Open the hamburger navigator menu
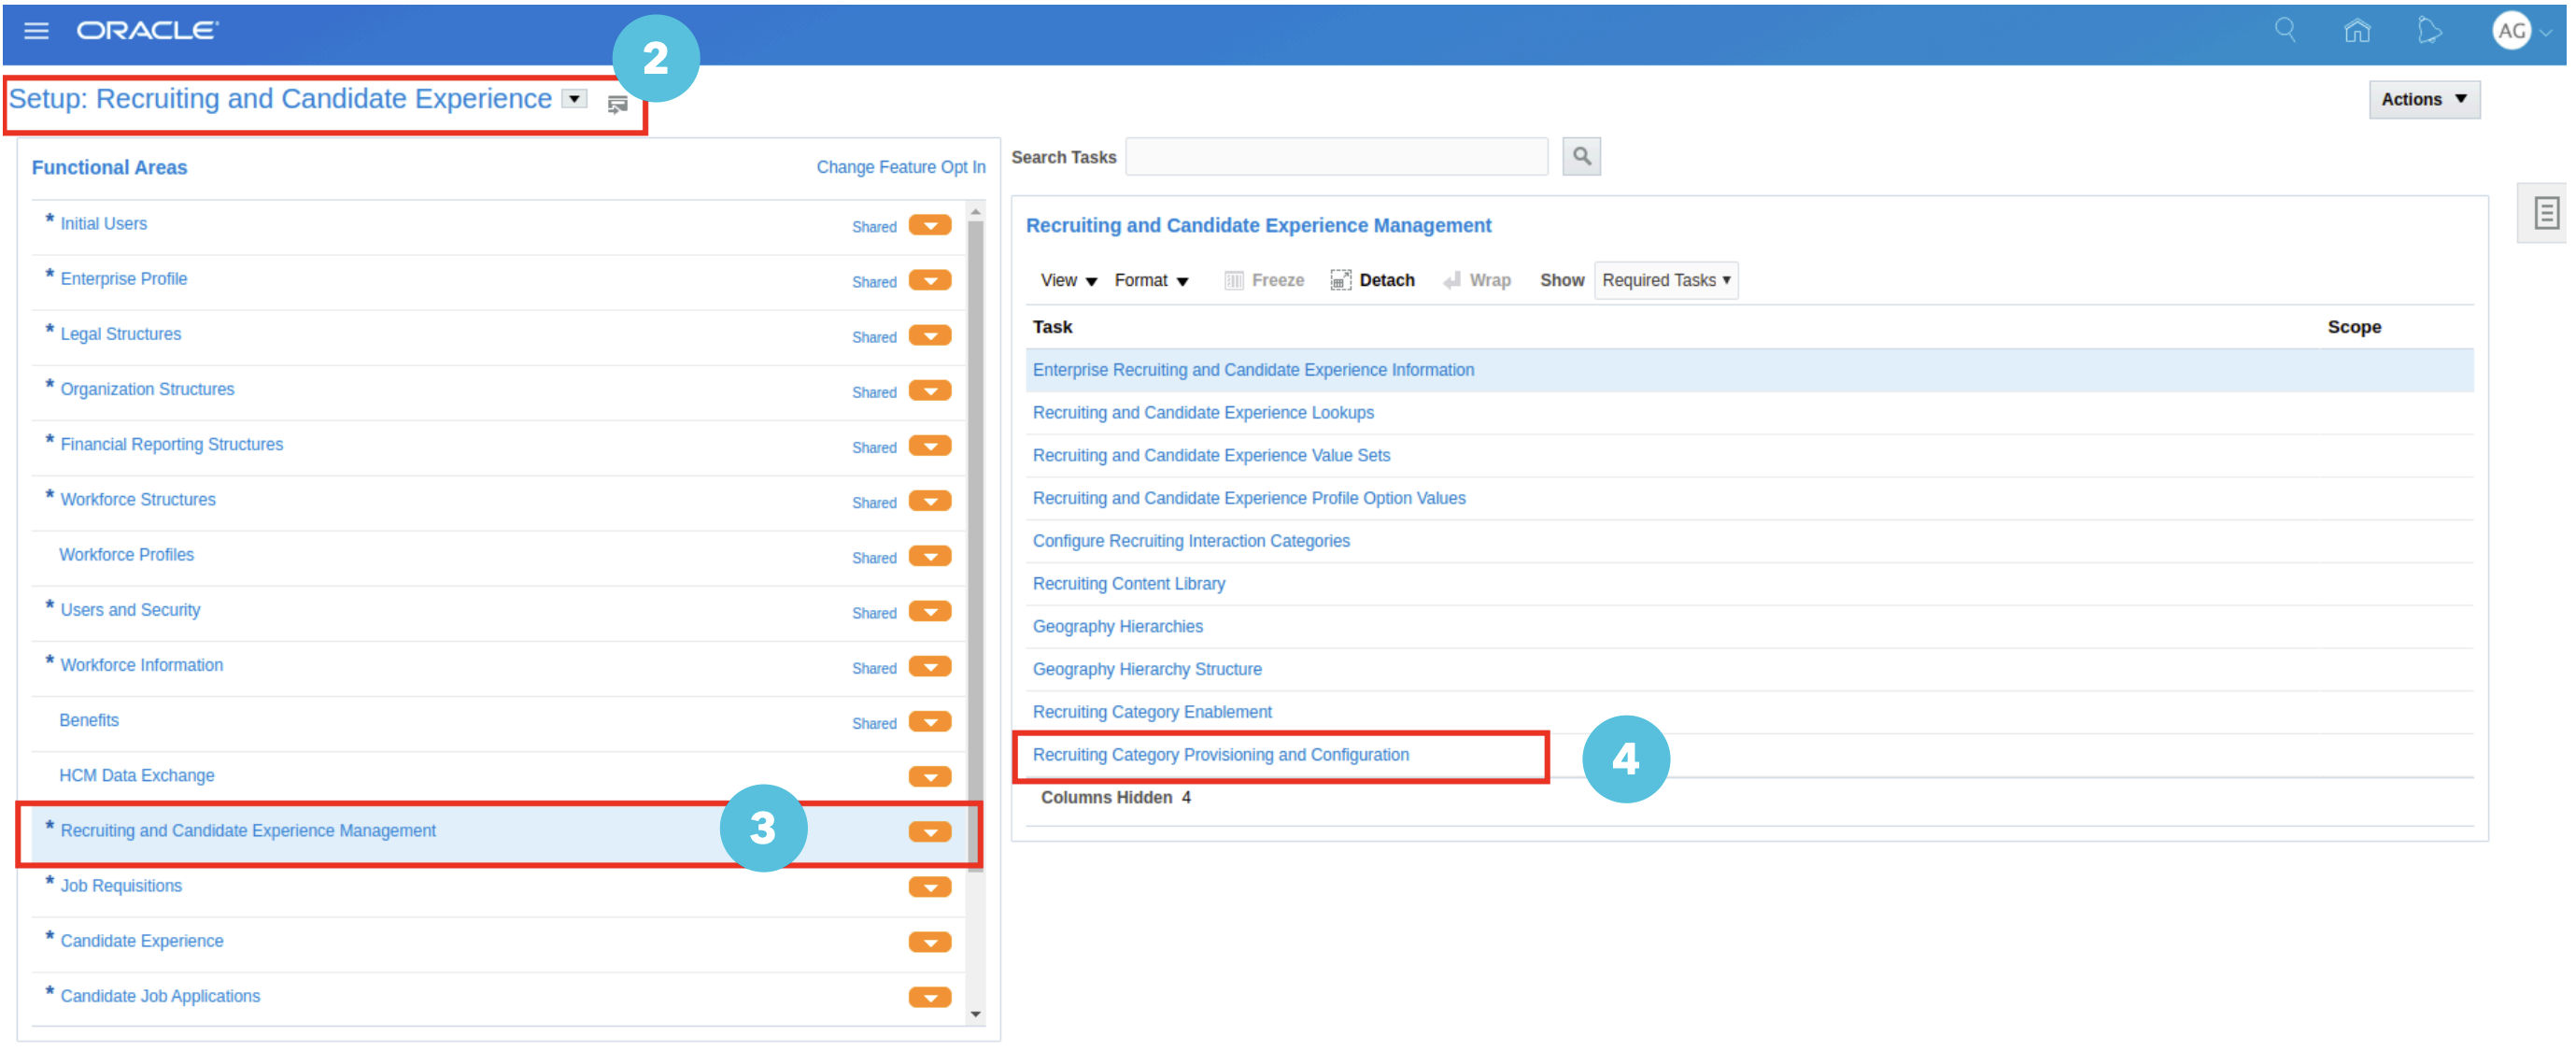 (x=36, y=31)
